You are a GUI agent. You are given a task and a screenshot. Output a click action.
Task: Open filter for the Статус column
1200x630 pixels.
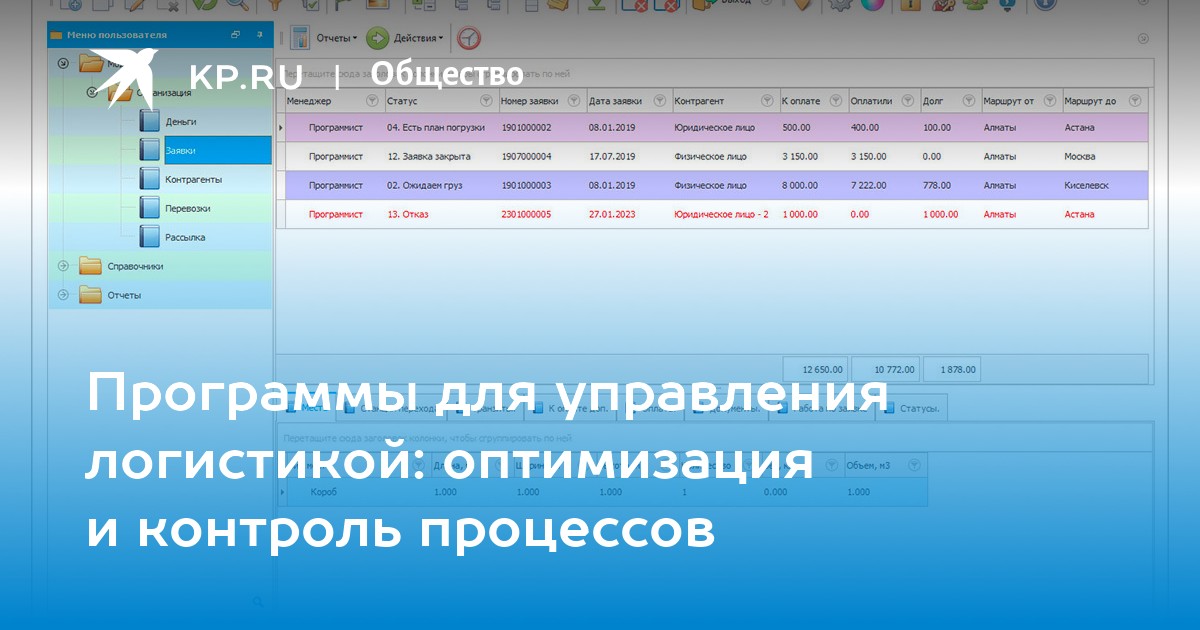[x=487, y=101]
